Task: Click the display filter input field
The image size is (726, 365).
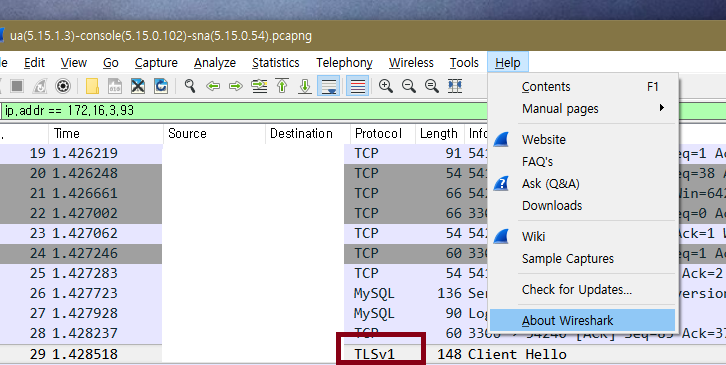Action: pos(244,111)
